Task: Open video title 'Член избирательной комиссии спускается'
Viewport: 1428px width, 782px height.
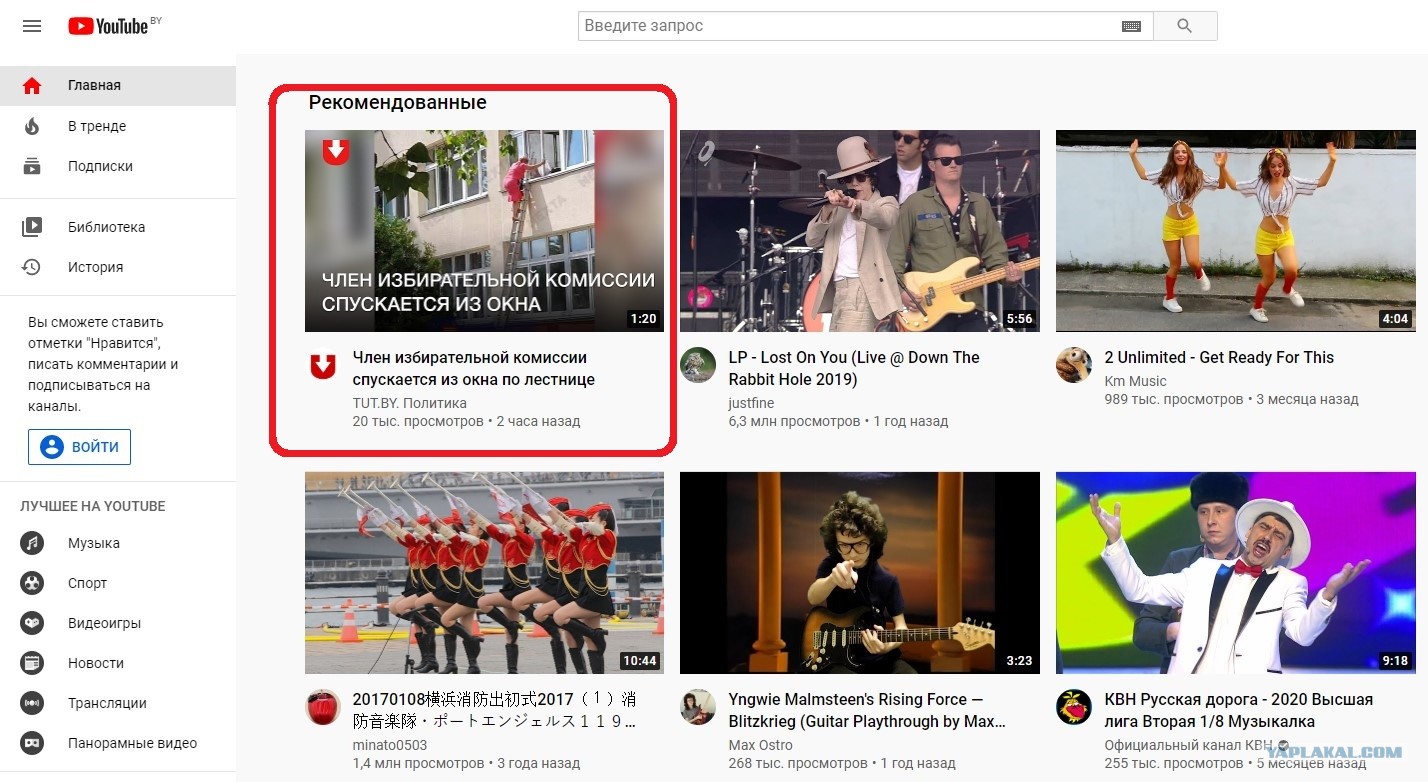Action: pyautogui.click(x=474, y=368)
